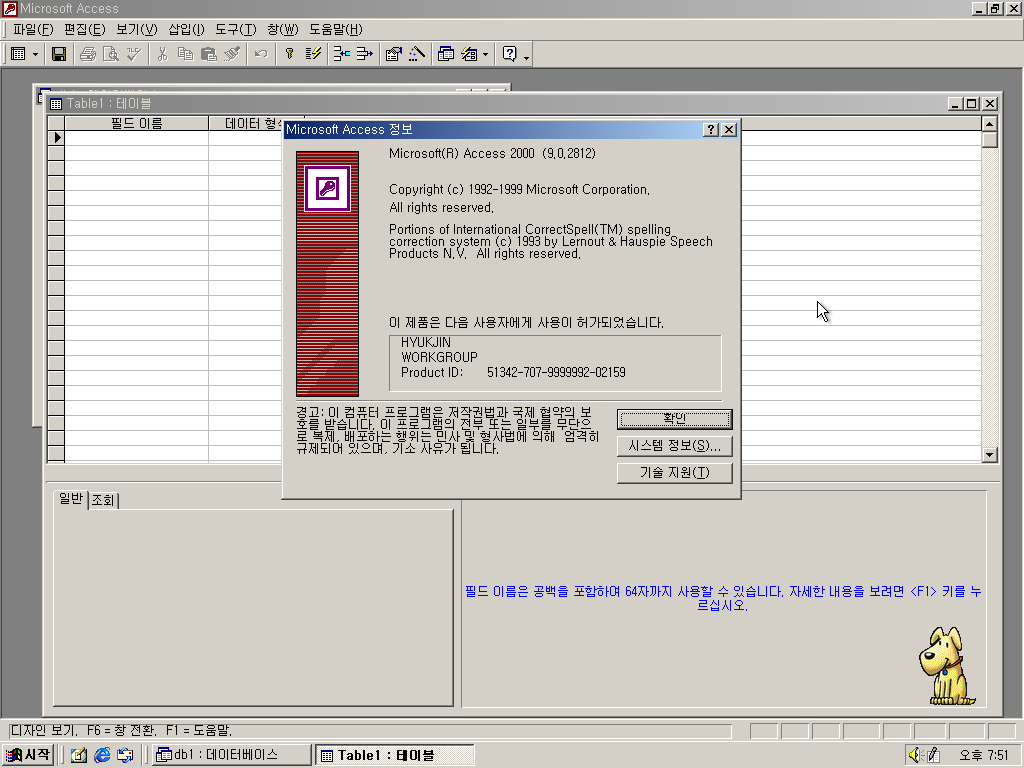The width and height of the screenshot is (1024, 768).
Task: Open the 파일(F) menu
Action: pos(33,29)
